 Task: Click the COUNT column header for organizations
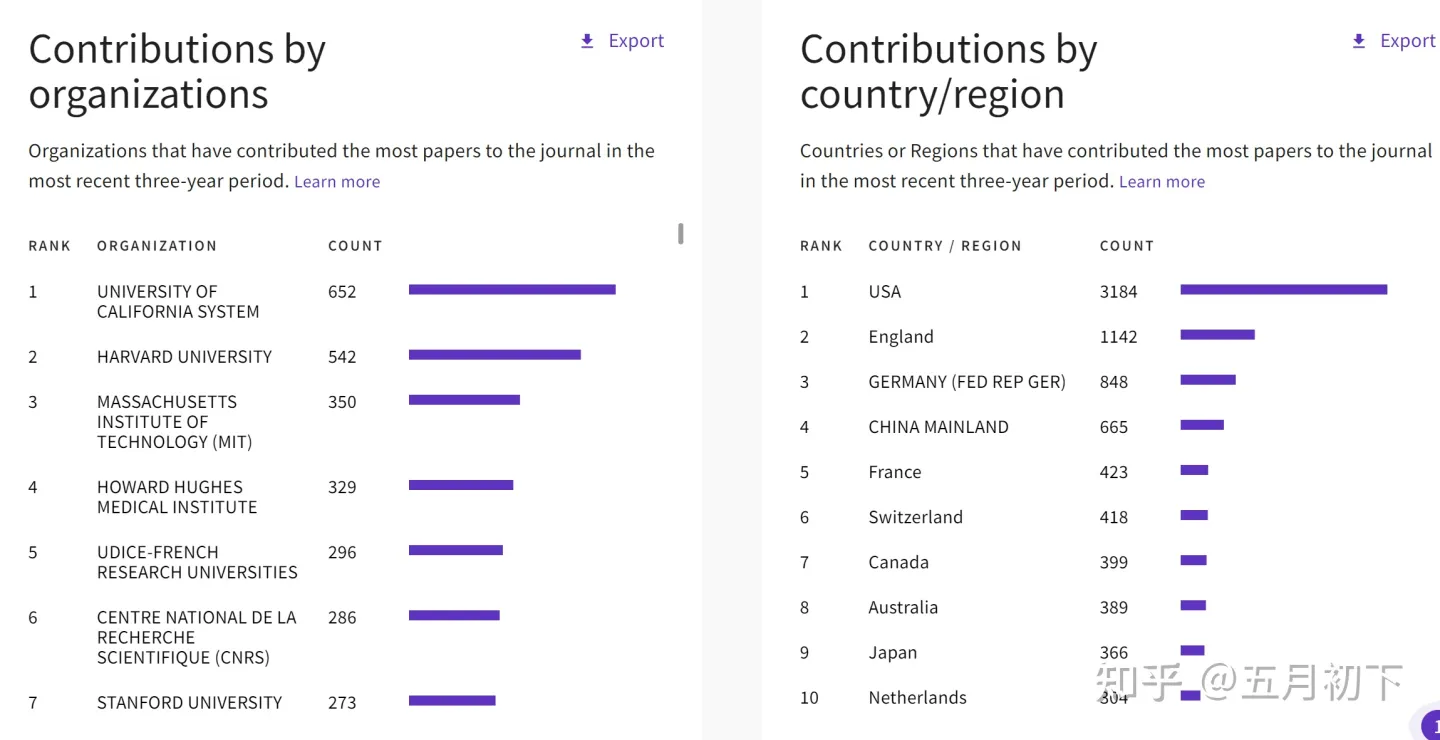355,246
